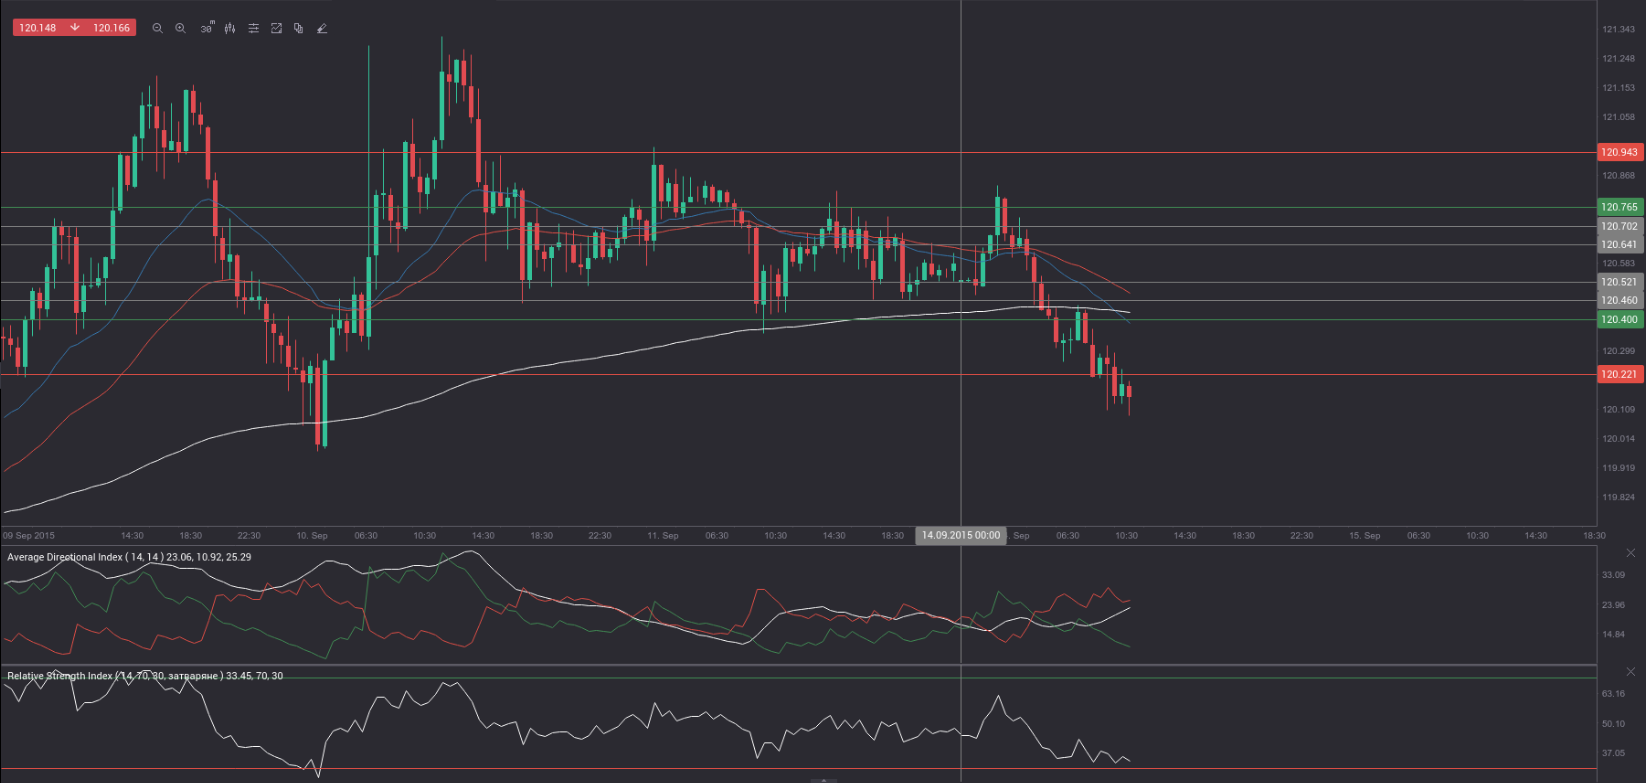Click the red 120.148 sell price button
Viewport: 1646px width, 783px height.
click(x=38, y=28)
